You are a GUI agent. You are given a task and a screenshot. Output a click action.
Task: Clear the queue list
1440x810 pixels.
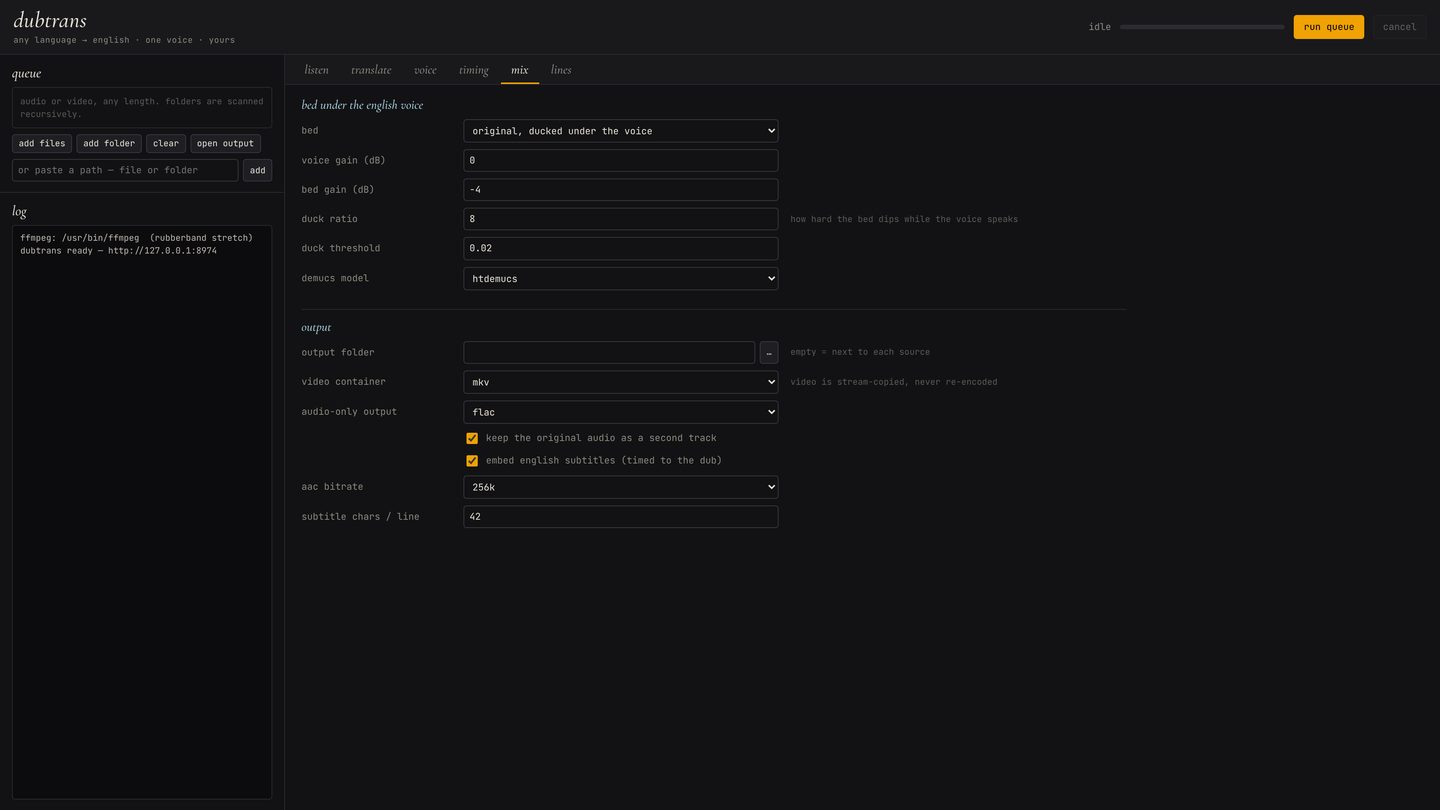click(166, 144)
